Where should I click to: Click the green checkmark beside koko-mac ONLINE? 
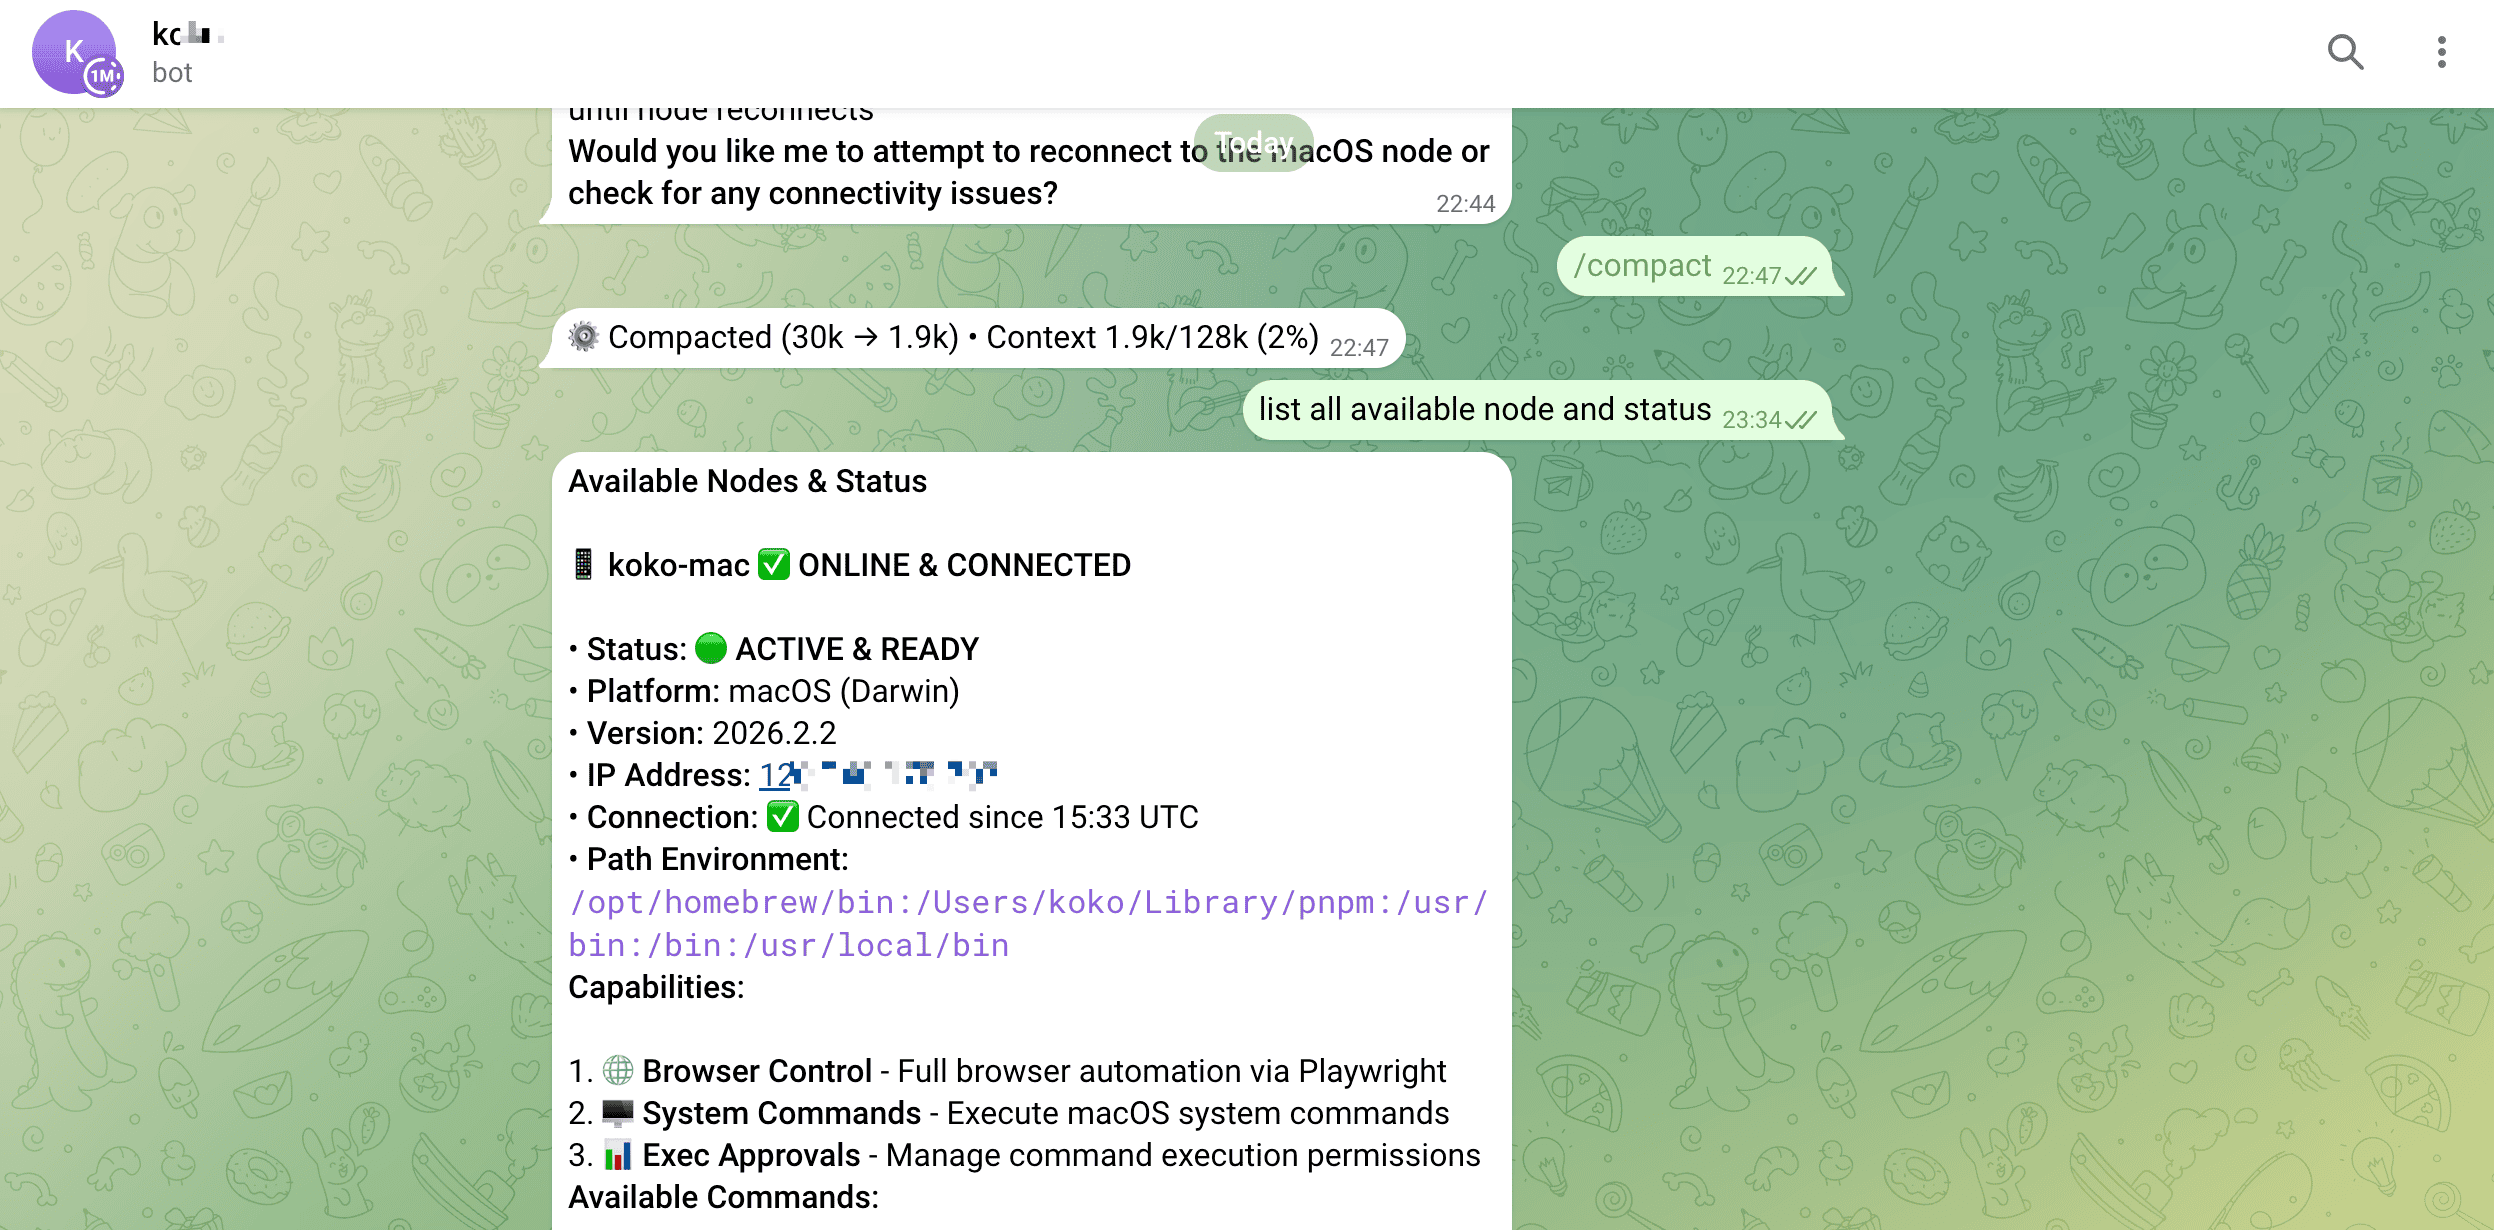tap(773, 564)
